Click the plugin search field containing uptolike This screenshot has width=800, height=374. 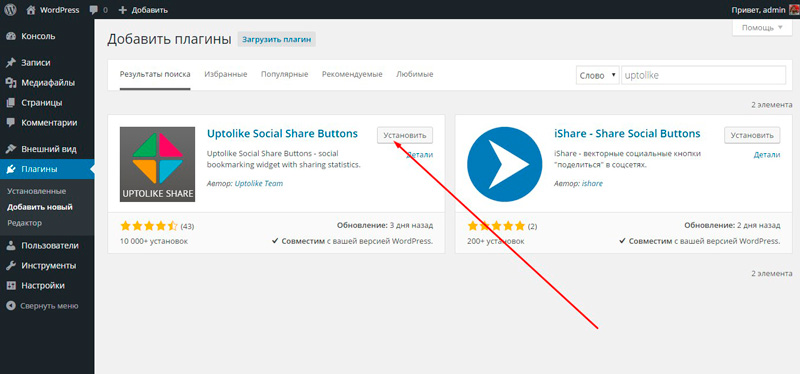tap(704, 75)
